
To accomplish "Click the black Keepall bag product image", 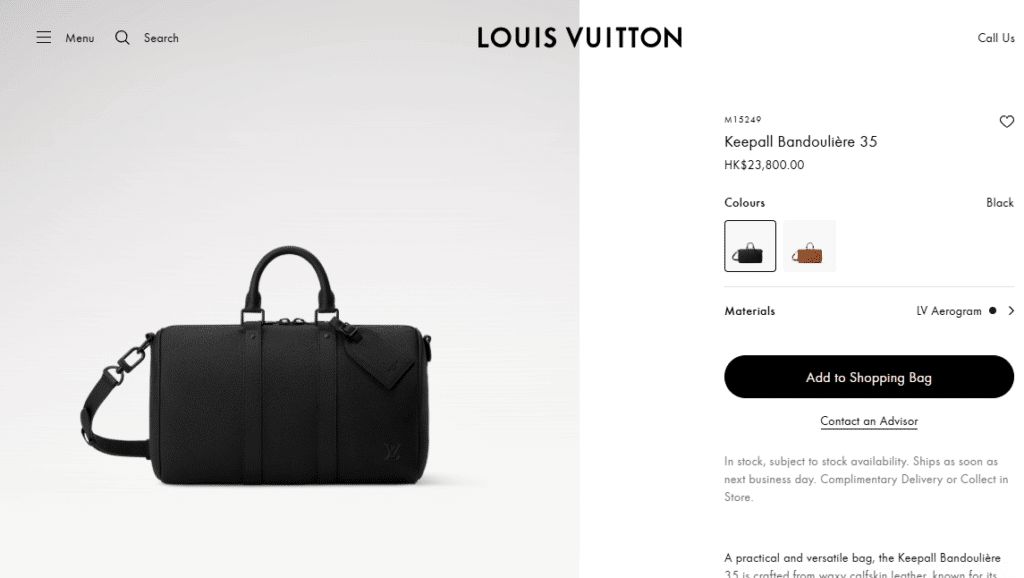I will click(258, 367).
